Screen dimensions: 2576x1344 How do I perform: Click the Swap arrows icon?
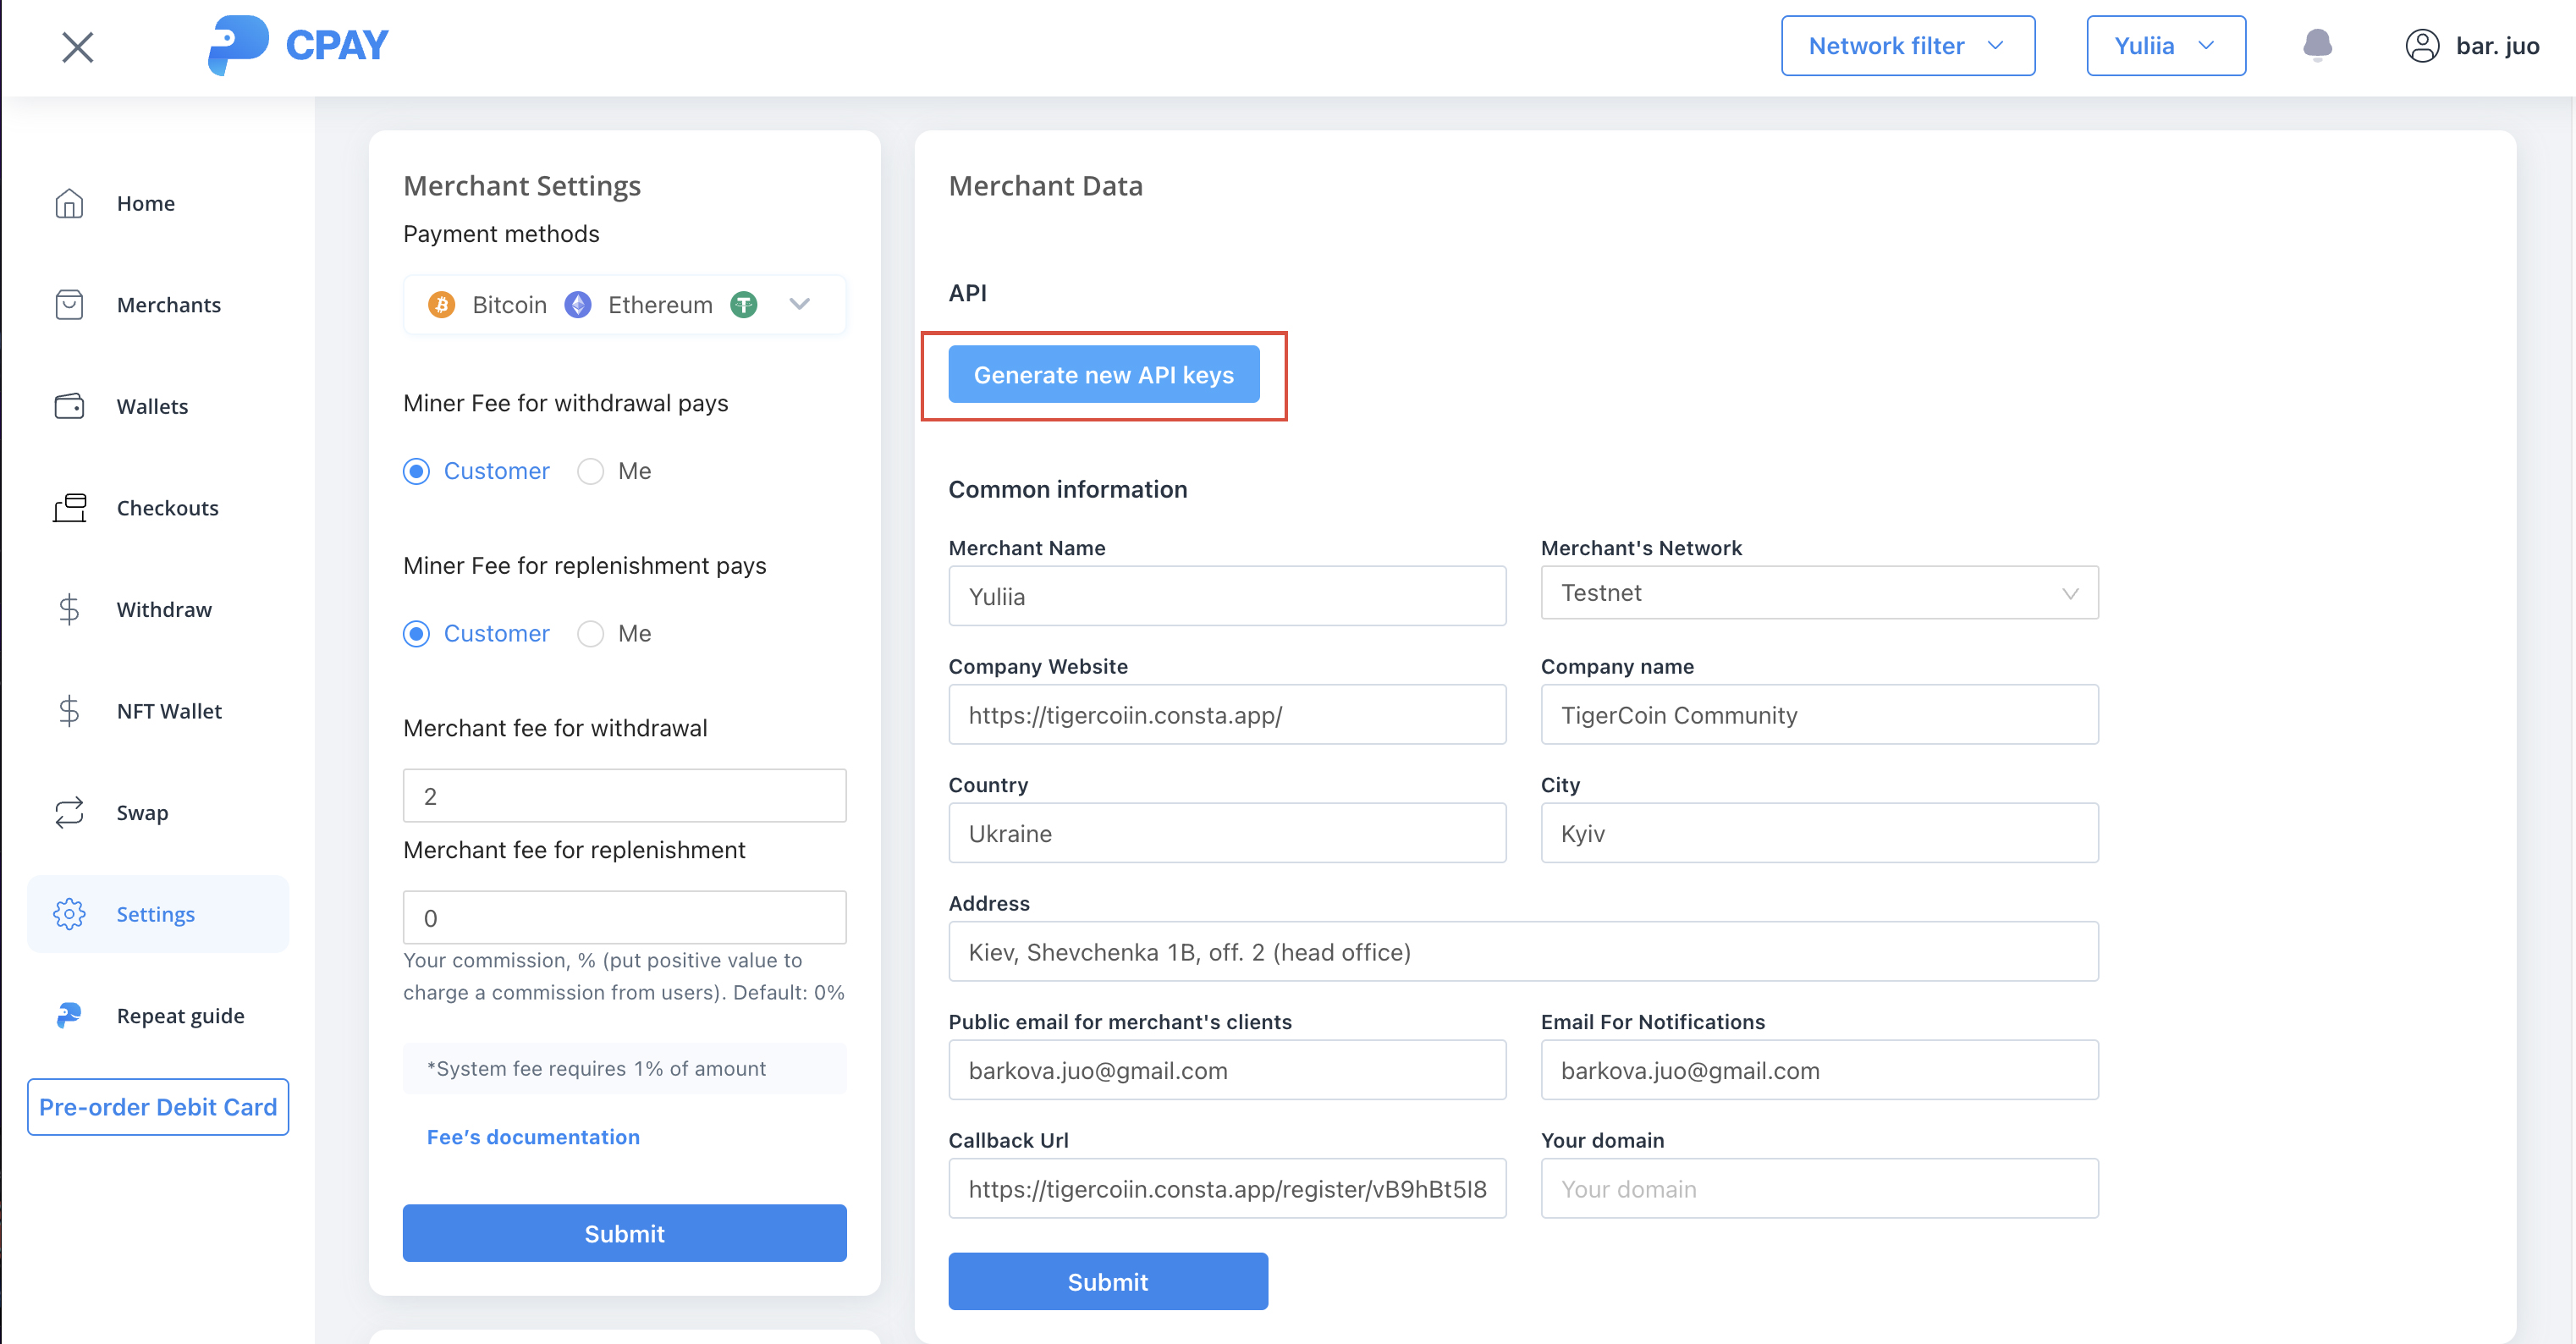[69, 812]
